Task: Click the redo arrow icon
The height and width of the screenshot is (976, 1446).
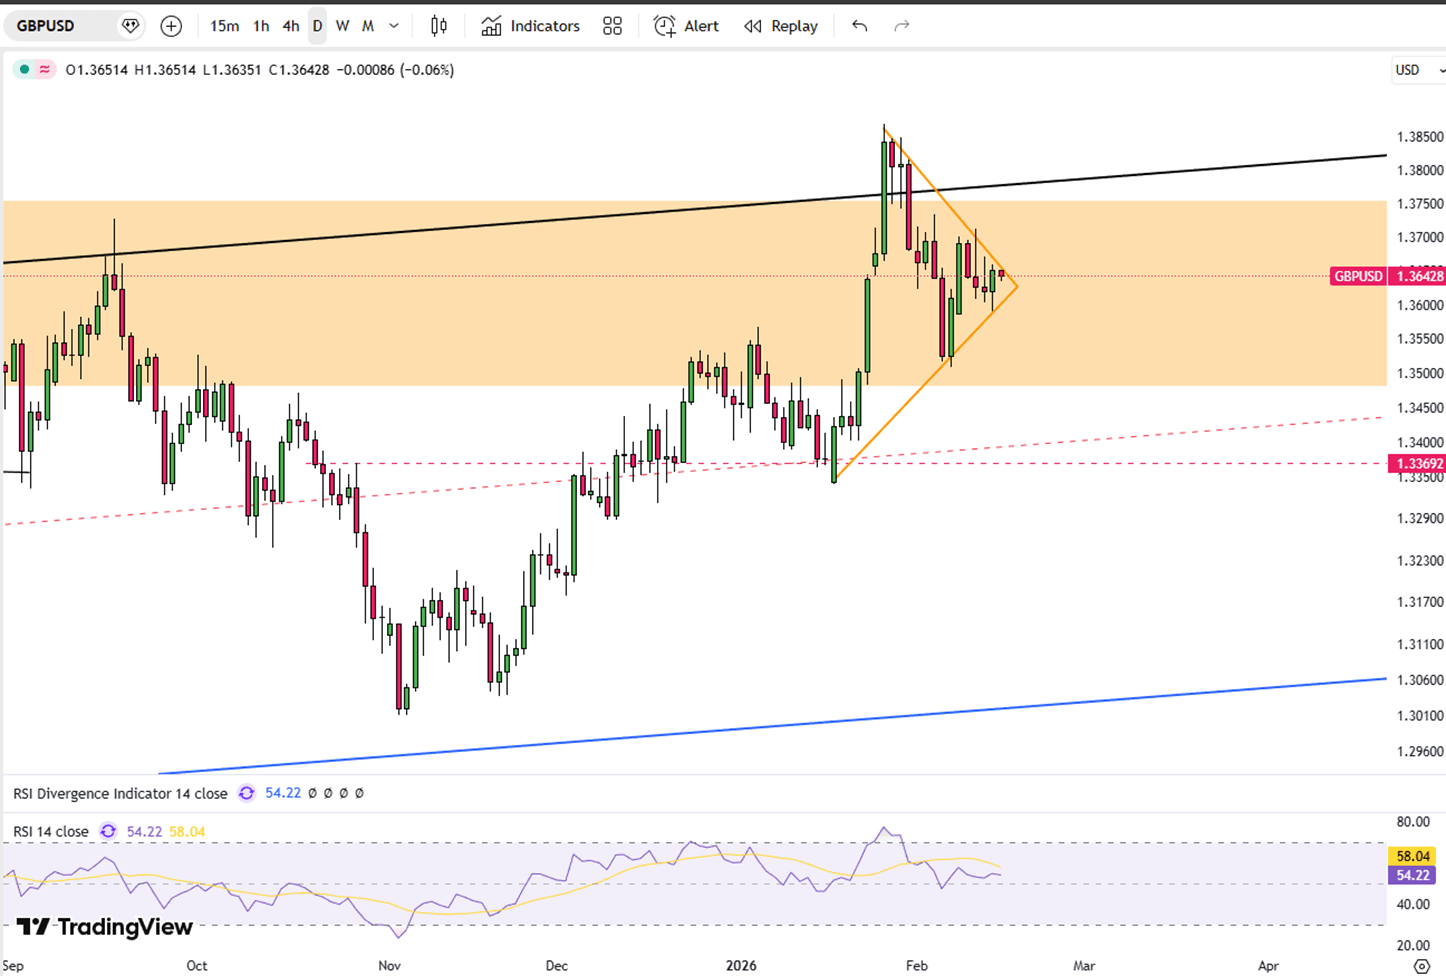Action: click(901, 26)
